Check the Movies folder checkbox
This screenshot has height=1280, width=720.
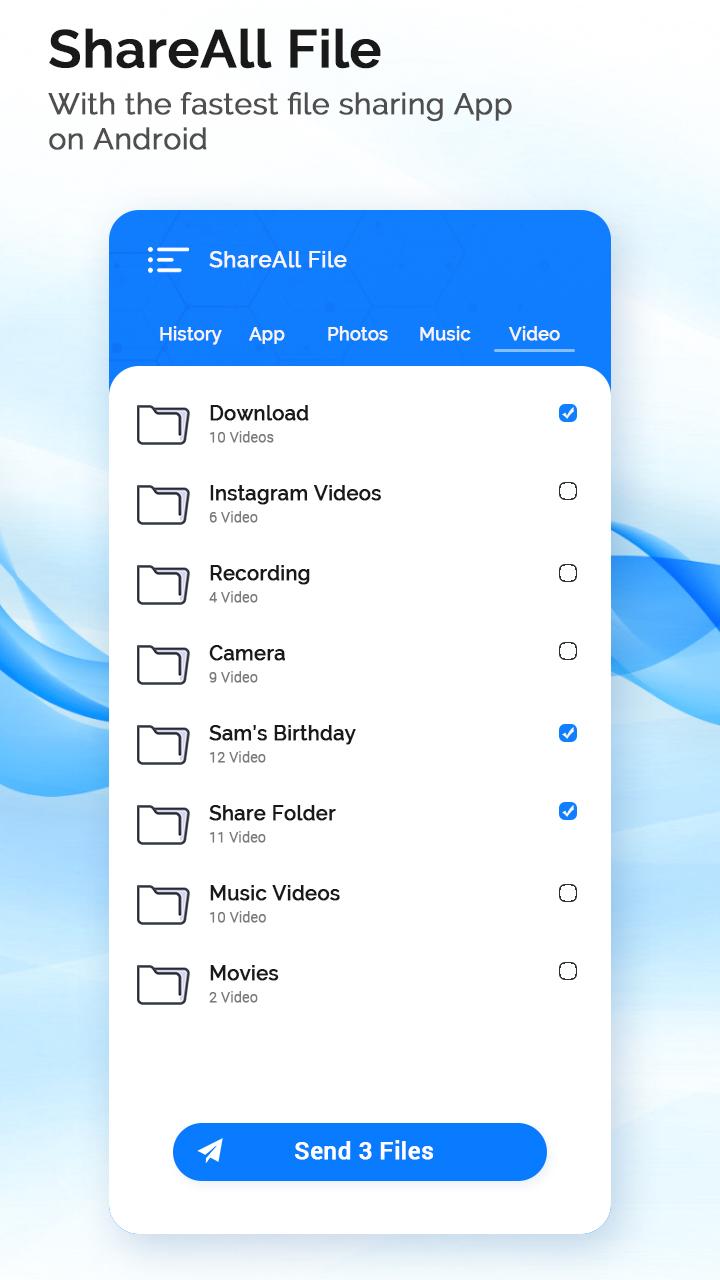pyautogui.click(x=568, y=971)
